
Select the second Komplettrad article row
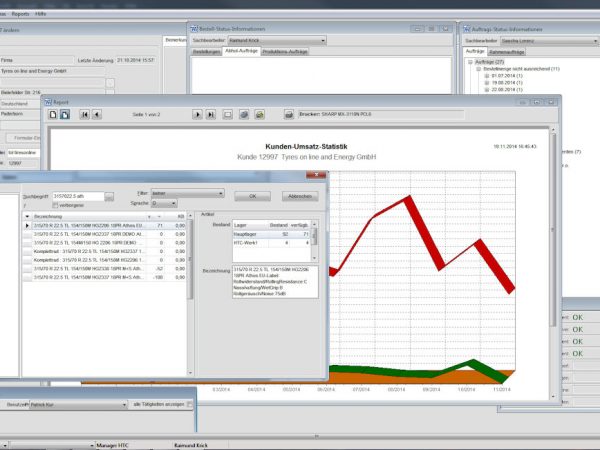105,260
